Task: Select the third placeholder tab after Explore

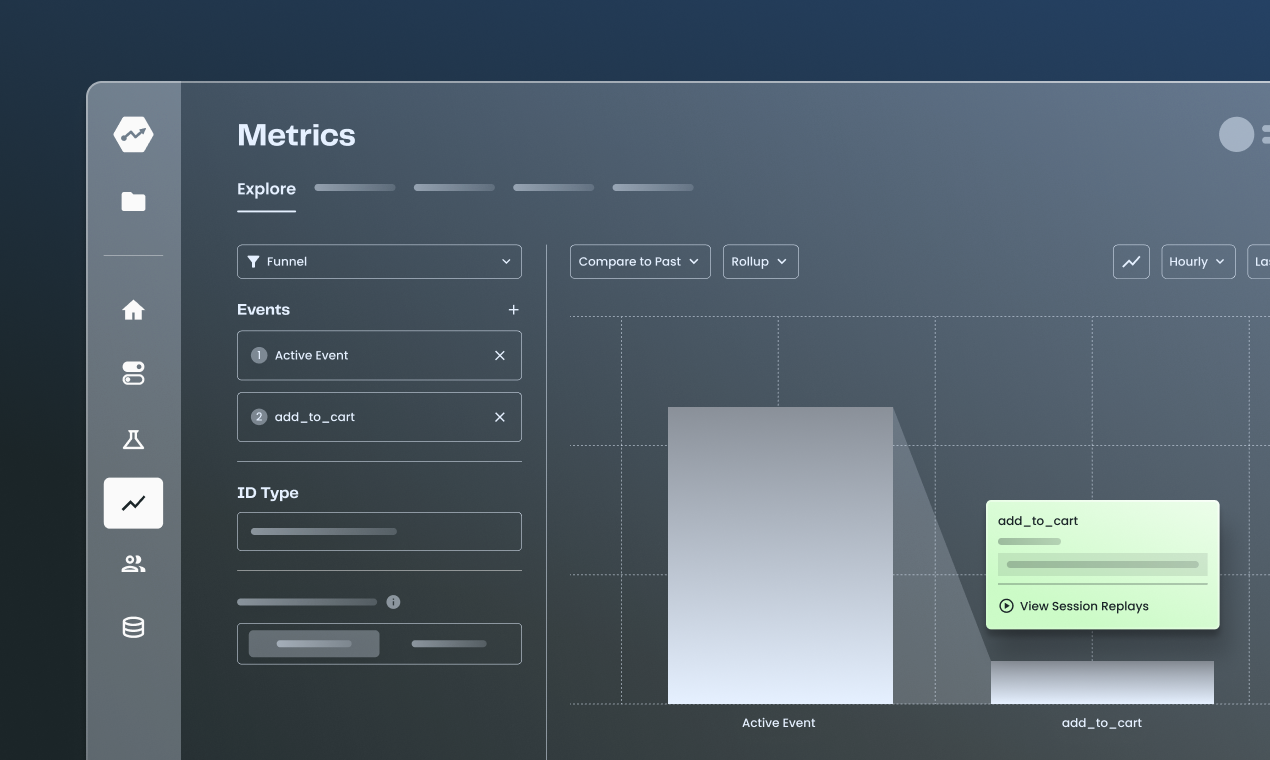Action: (553, 187)
